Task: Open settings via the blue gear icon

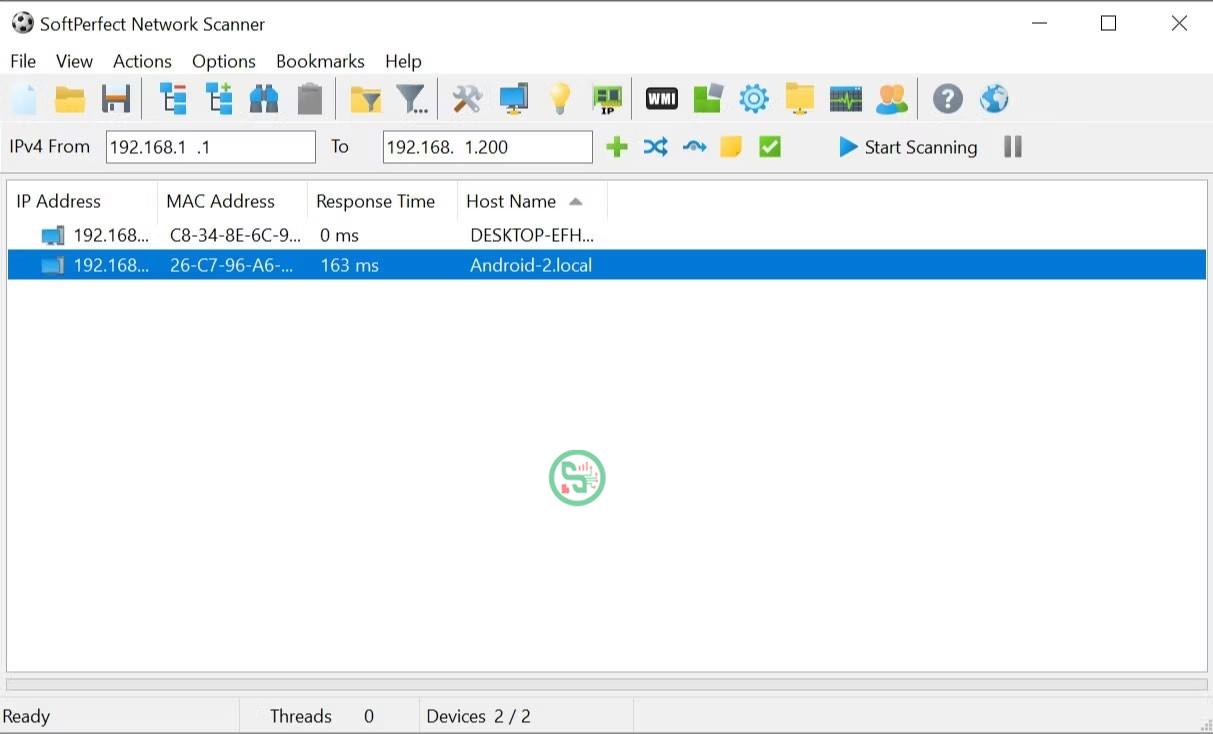Action: click(754, 99)
